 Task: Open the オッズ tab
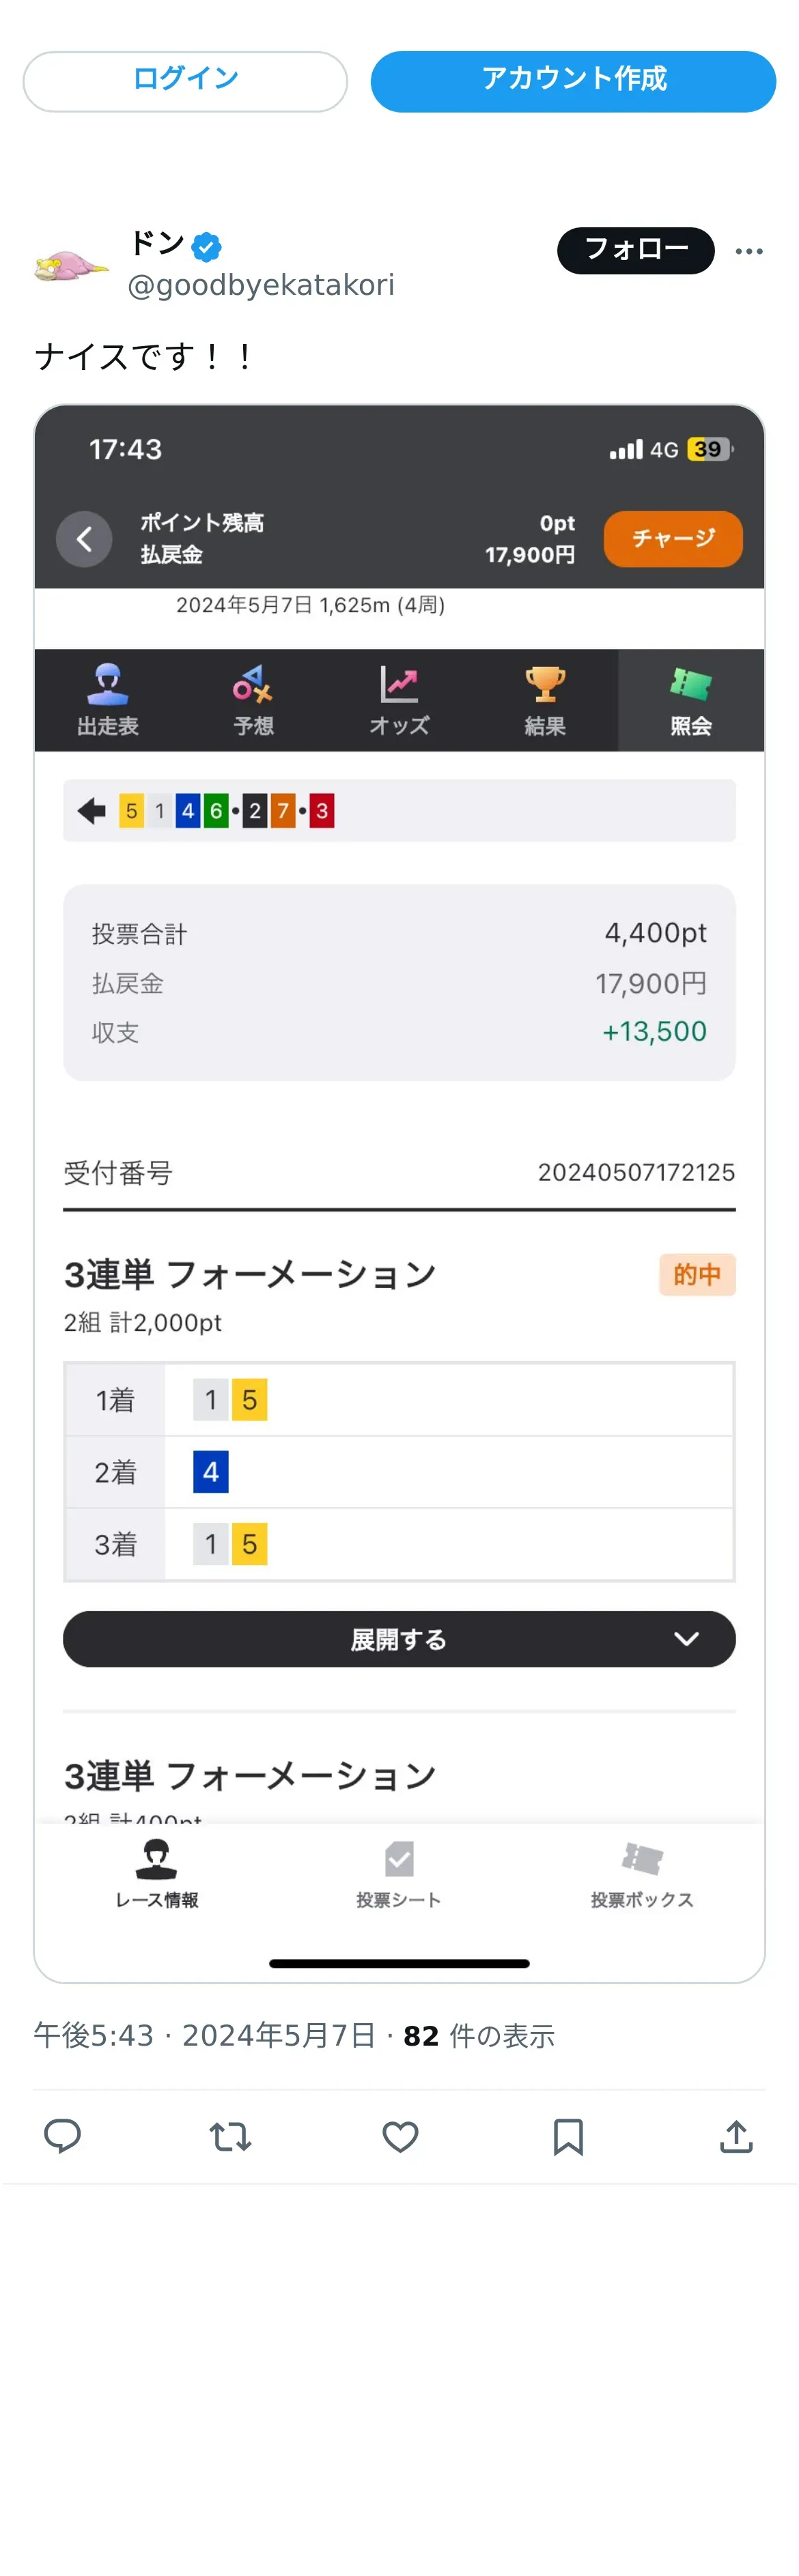399,700
